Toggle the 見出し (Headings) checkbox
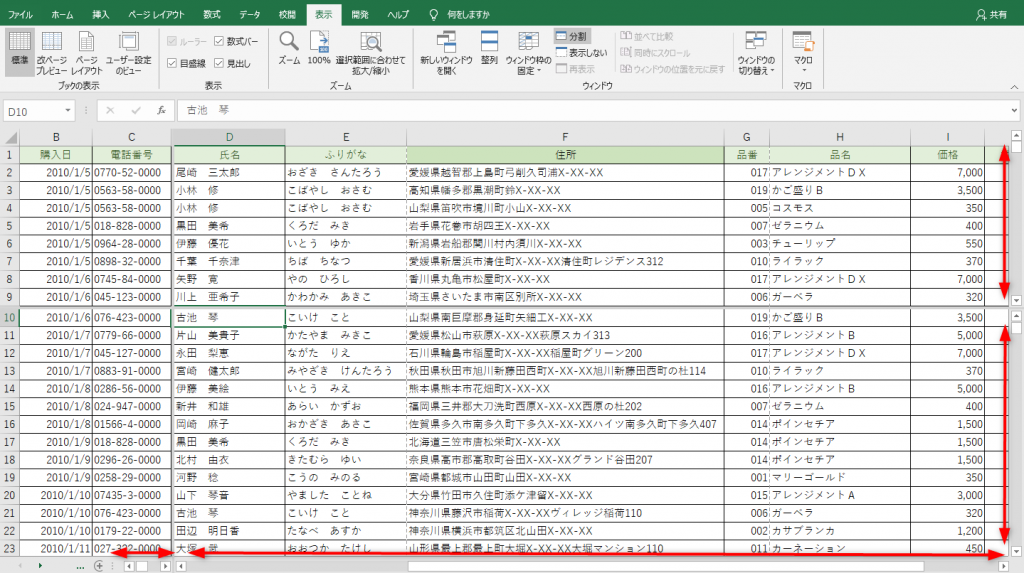The width and height of the screenshot is (1024, 573). pyautogui.click(x=219, y=63)
